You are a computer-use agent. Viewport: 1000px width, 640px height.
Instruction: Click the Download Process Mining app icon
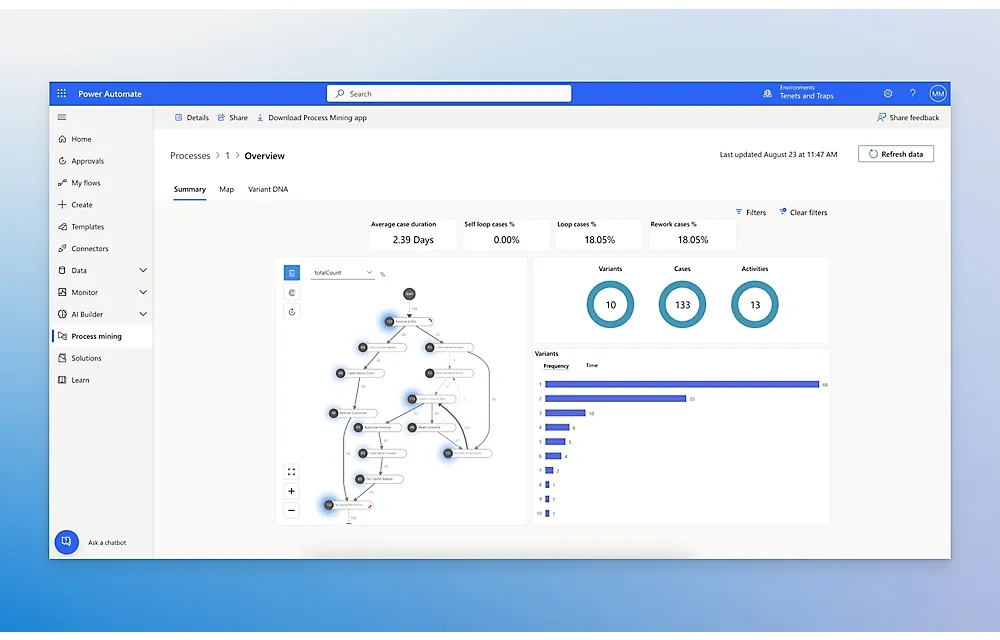260,117
